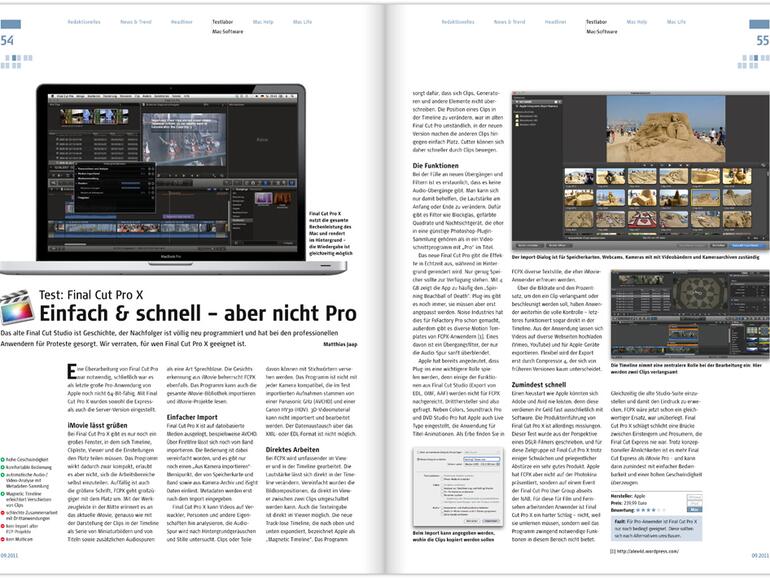Click headline 'Einfach & schnell – aber nicht Pro'
Image resolution: width=770 pixels, height=578 pixels.
[198, 313]
